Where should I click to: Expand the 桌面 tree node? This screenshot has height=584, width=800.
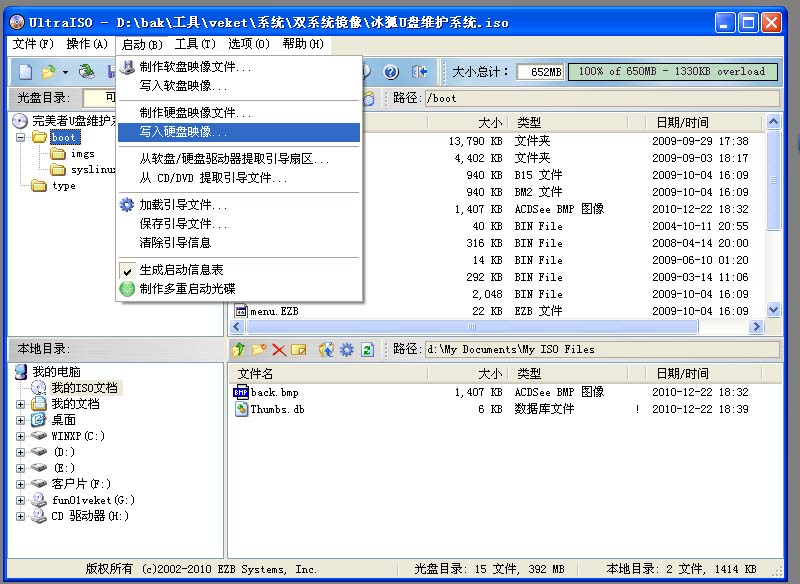pos(20,420)
